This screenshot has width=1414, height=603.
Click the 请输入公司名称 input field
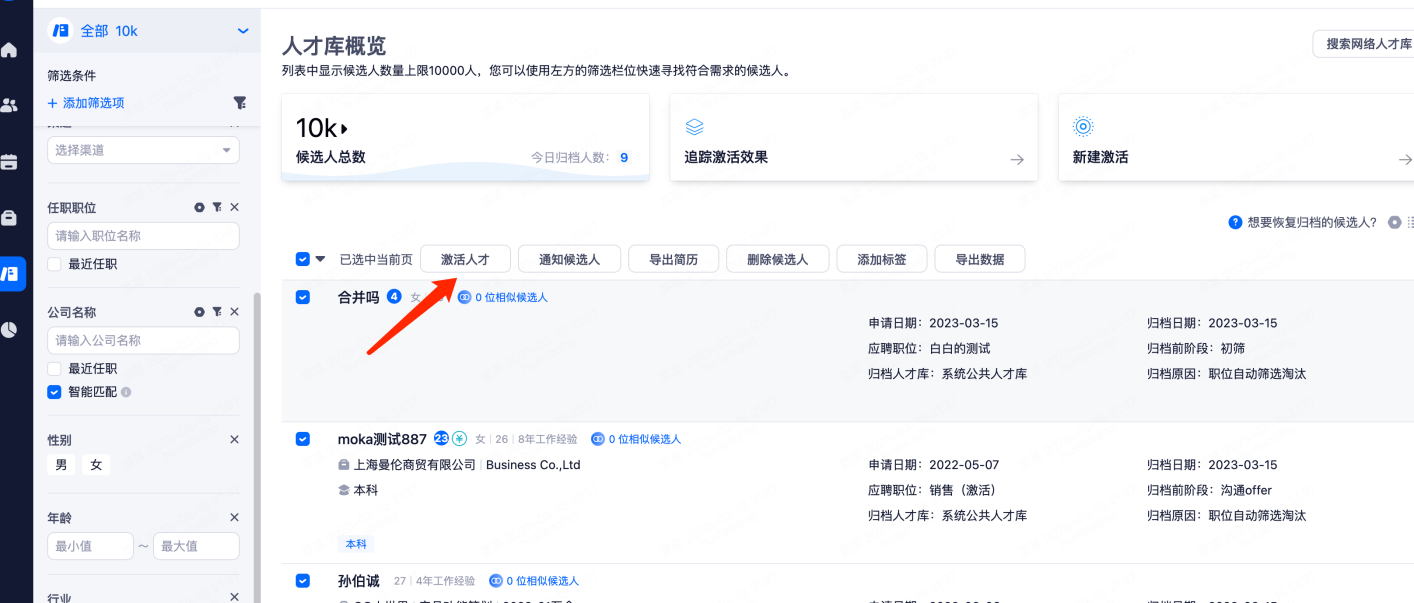(x=143, y=340)
